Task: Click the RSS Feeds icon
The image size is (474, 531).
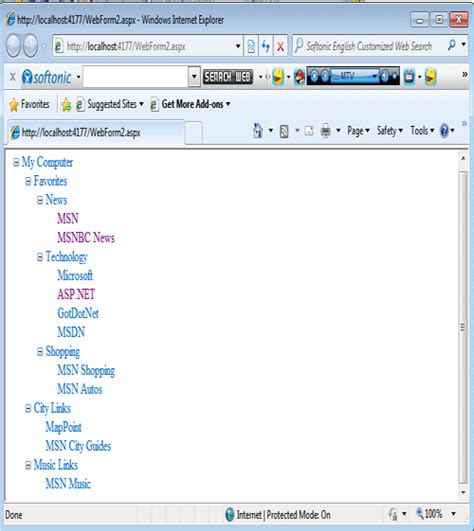Action: 284,131
